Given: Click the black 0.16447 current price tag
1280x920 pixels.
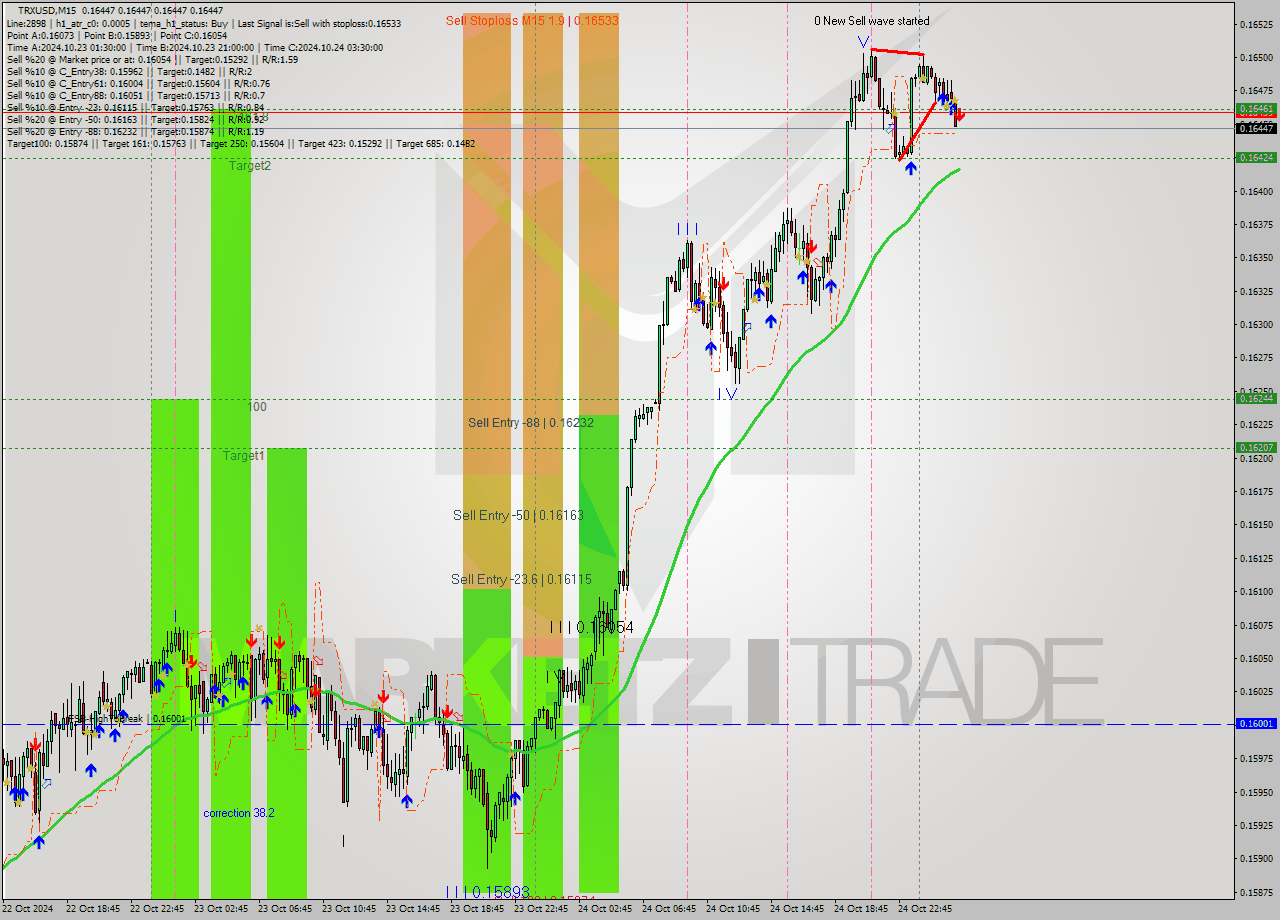Looking at the screenshot, I should [x=1256, y=128].
